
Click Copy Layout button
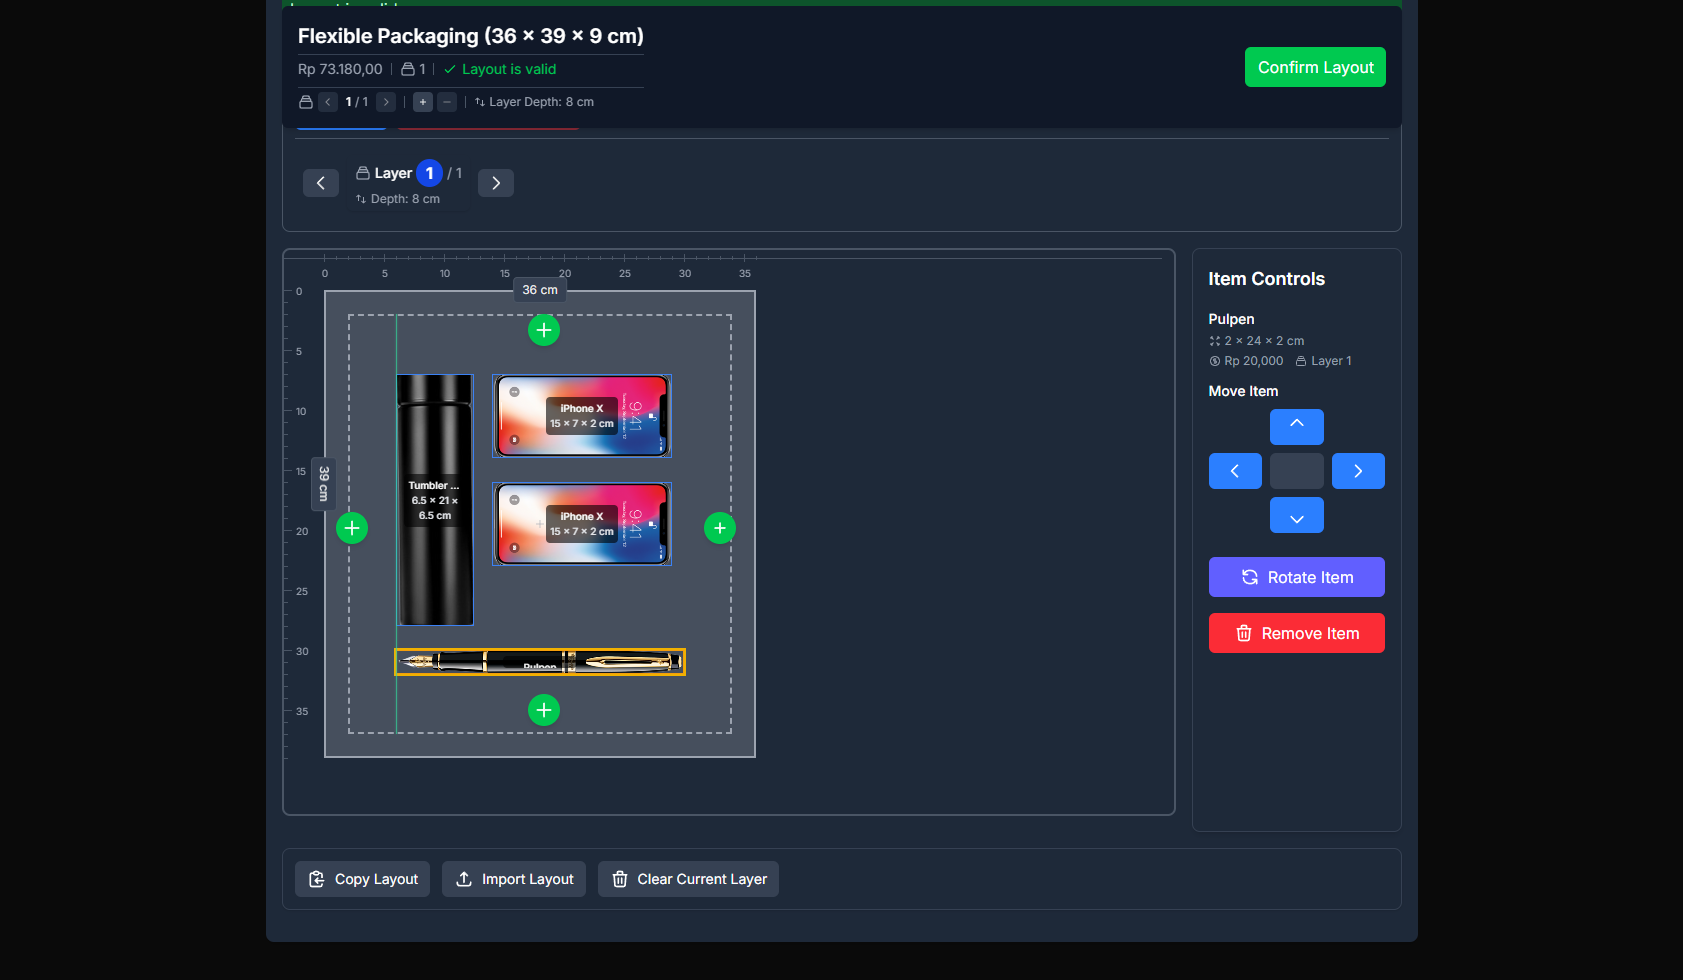point(362,879)
